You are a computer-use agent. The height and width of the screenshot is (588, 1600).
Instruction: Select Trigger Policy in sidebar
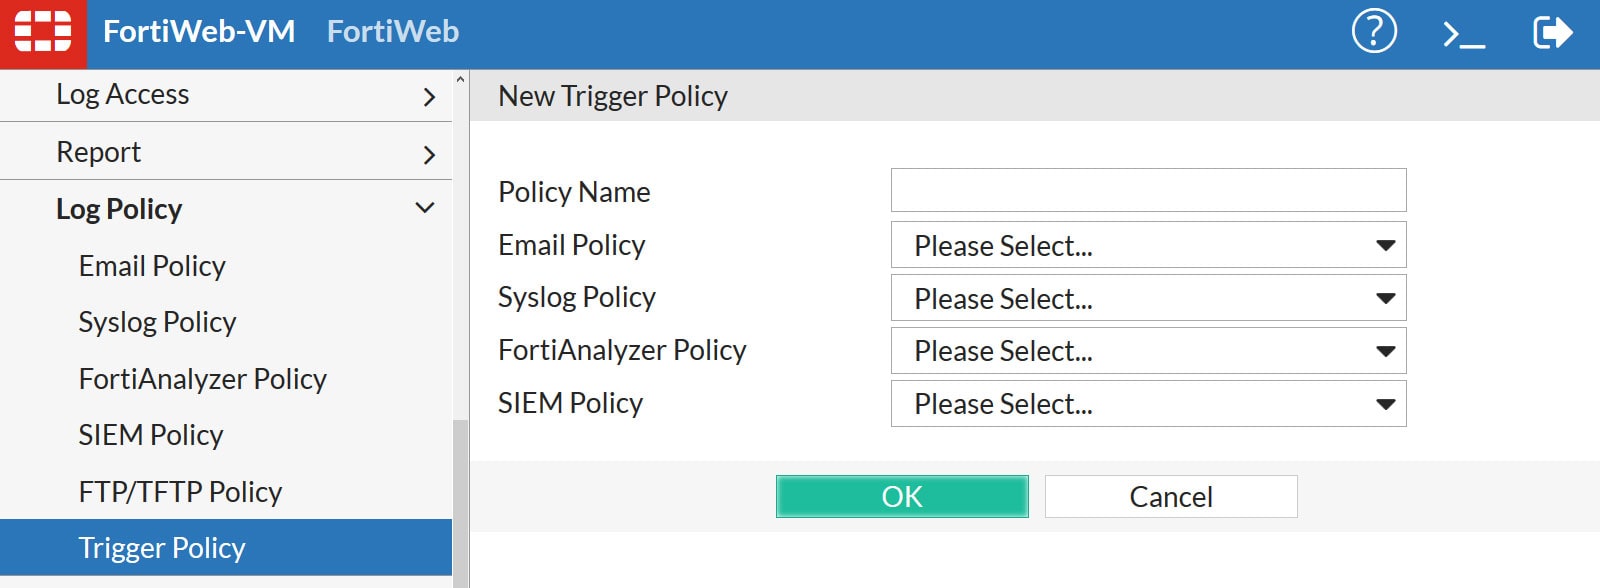tap(162, 548)
